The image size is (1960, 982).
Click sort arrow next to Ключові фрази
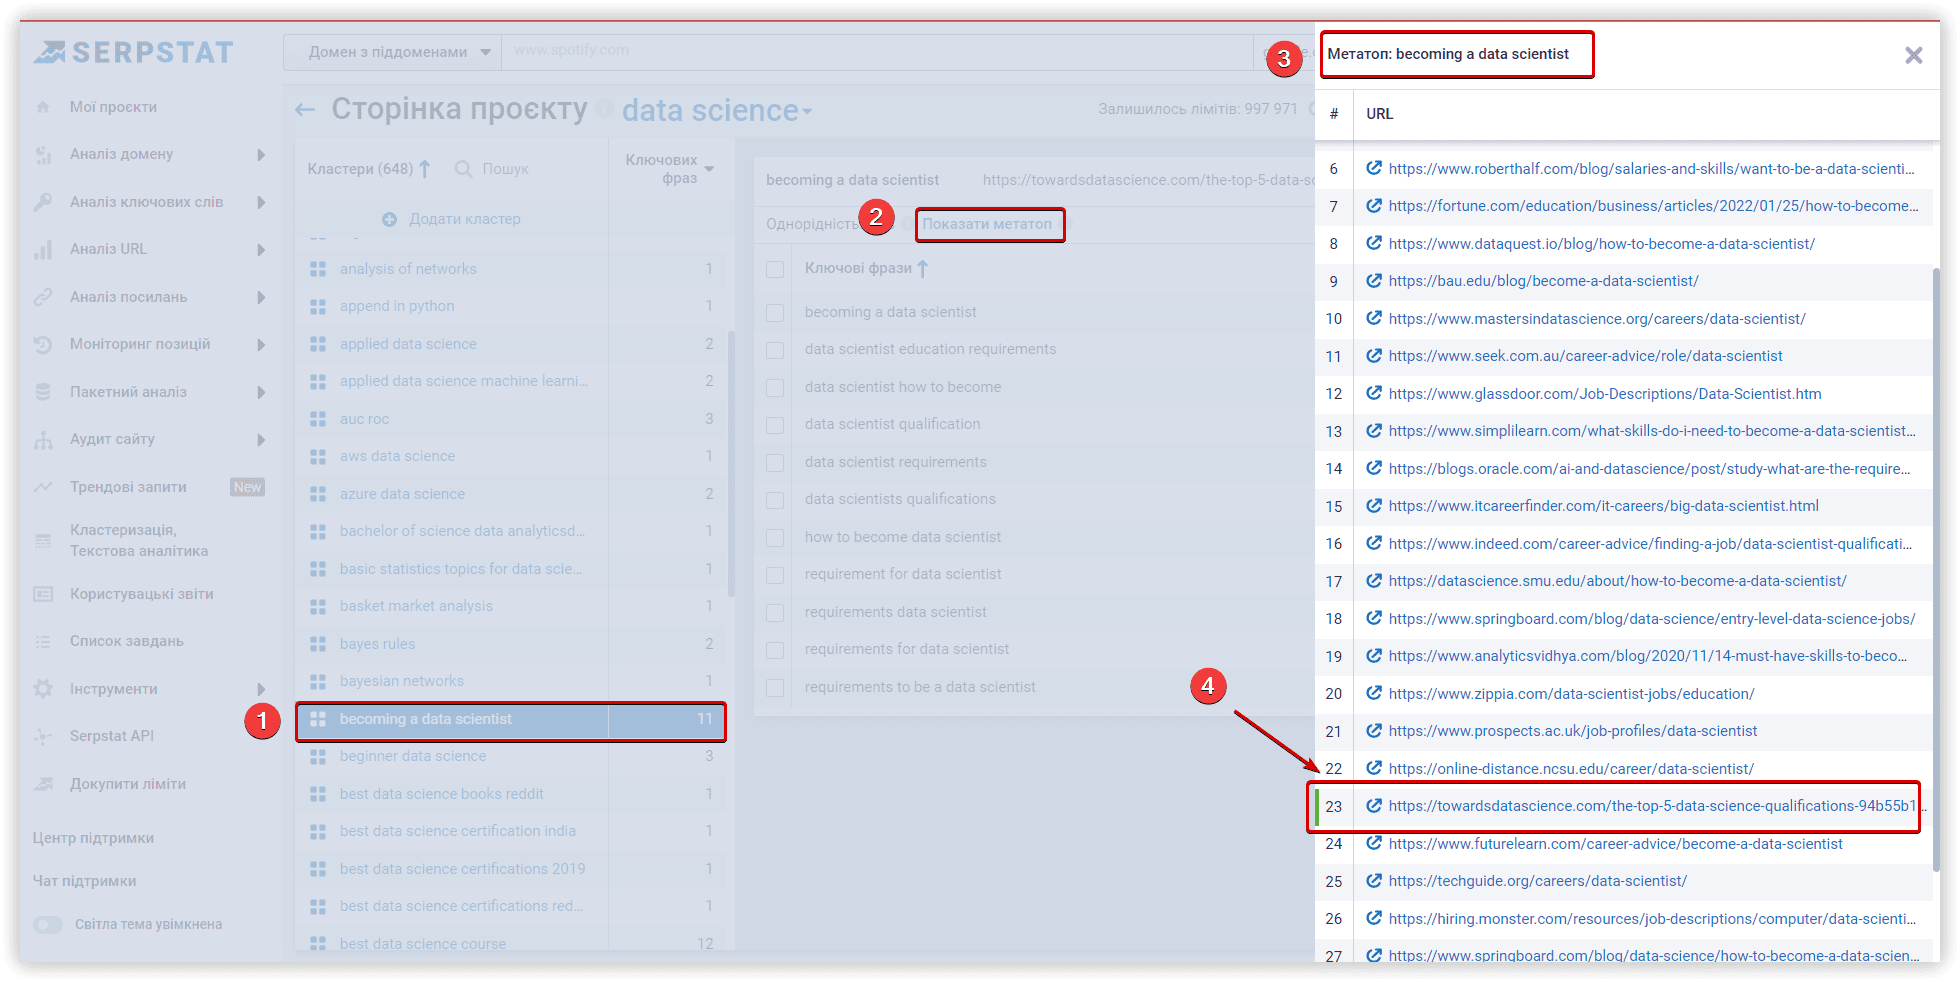click(922, 268)
